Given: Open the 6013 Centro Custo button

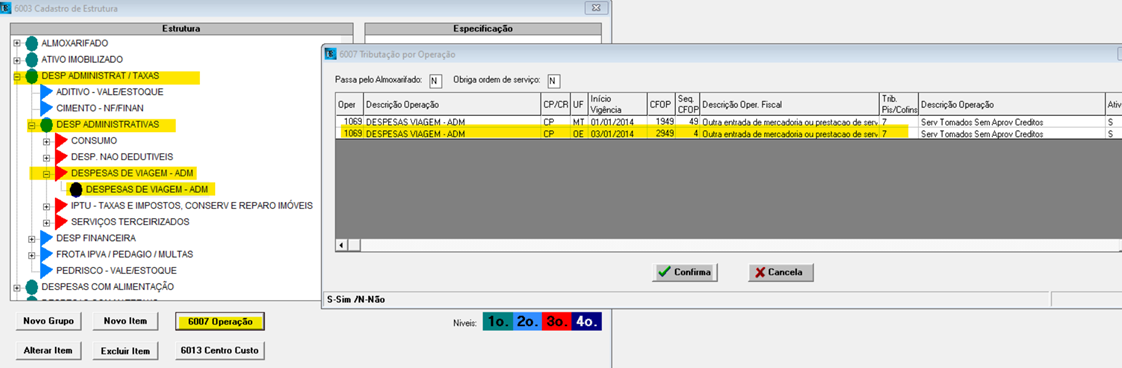Looking at the screenshot, I should (220, 351).
